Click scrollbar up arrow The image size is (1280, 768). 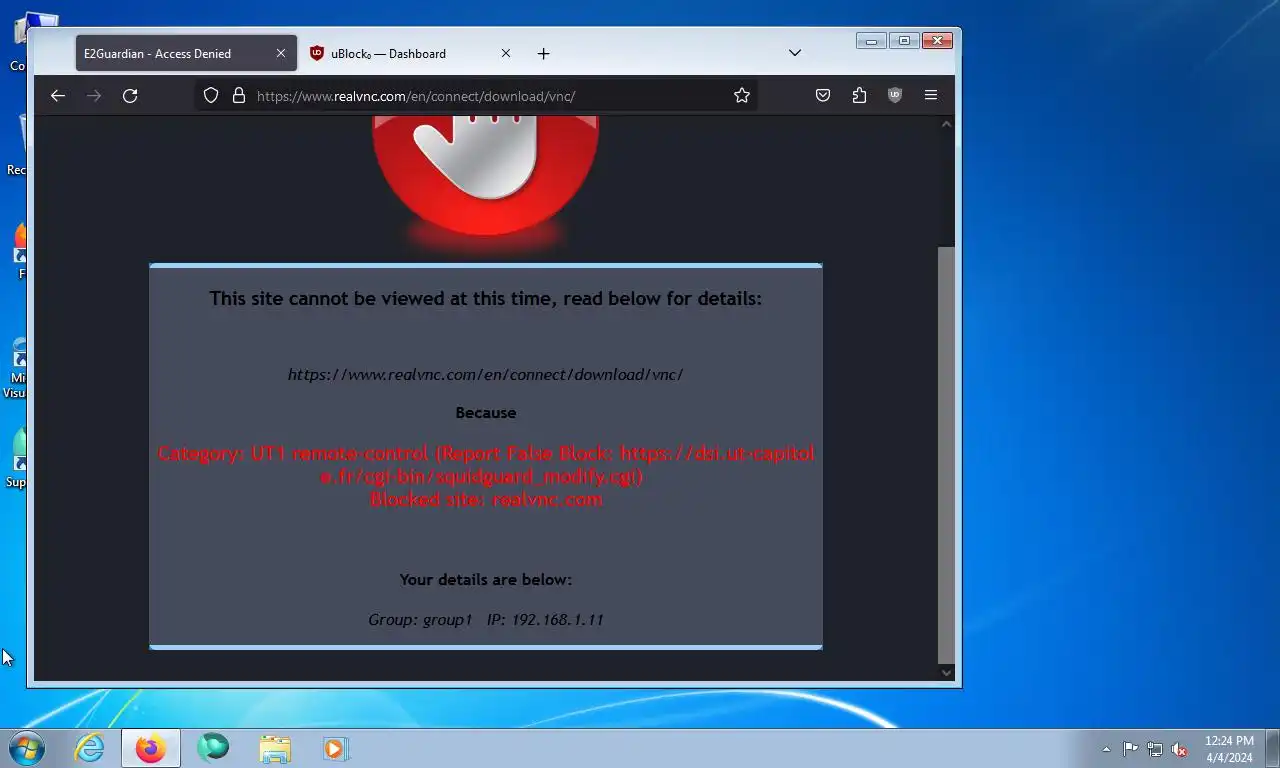(x=946, y=124)
